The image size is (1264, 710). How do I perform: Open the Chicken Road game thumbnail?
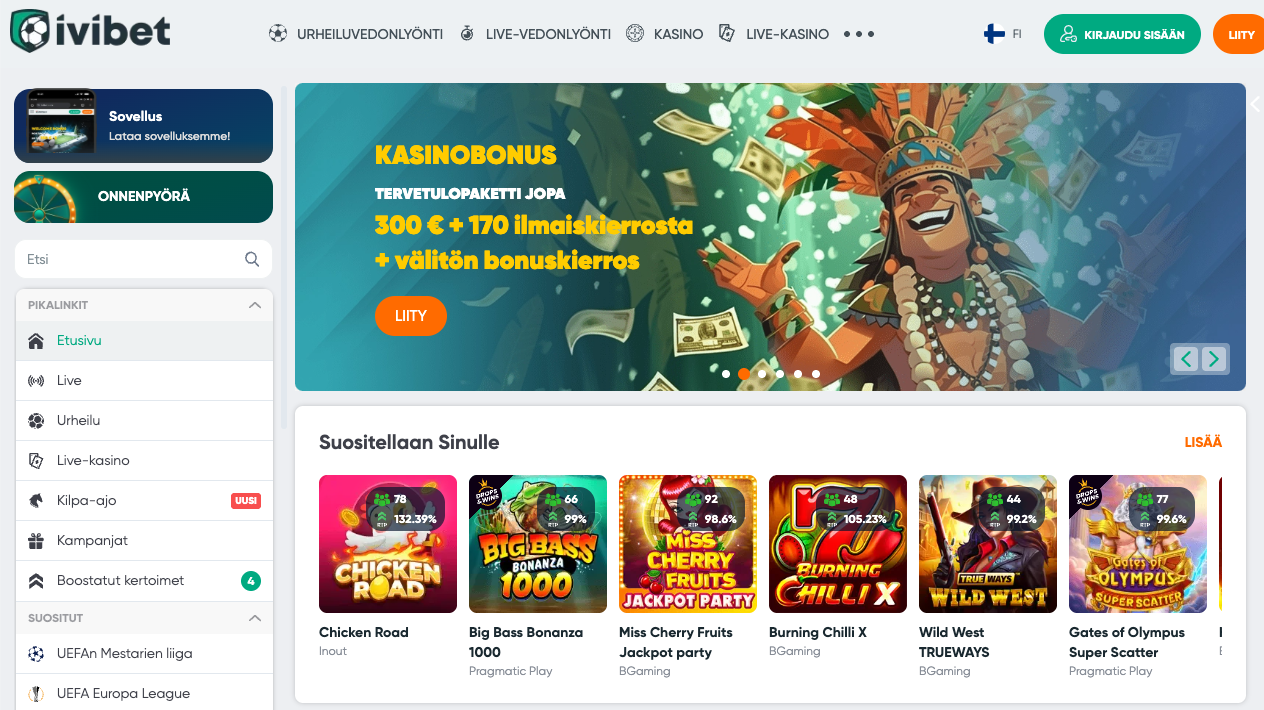(388, 544)
